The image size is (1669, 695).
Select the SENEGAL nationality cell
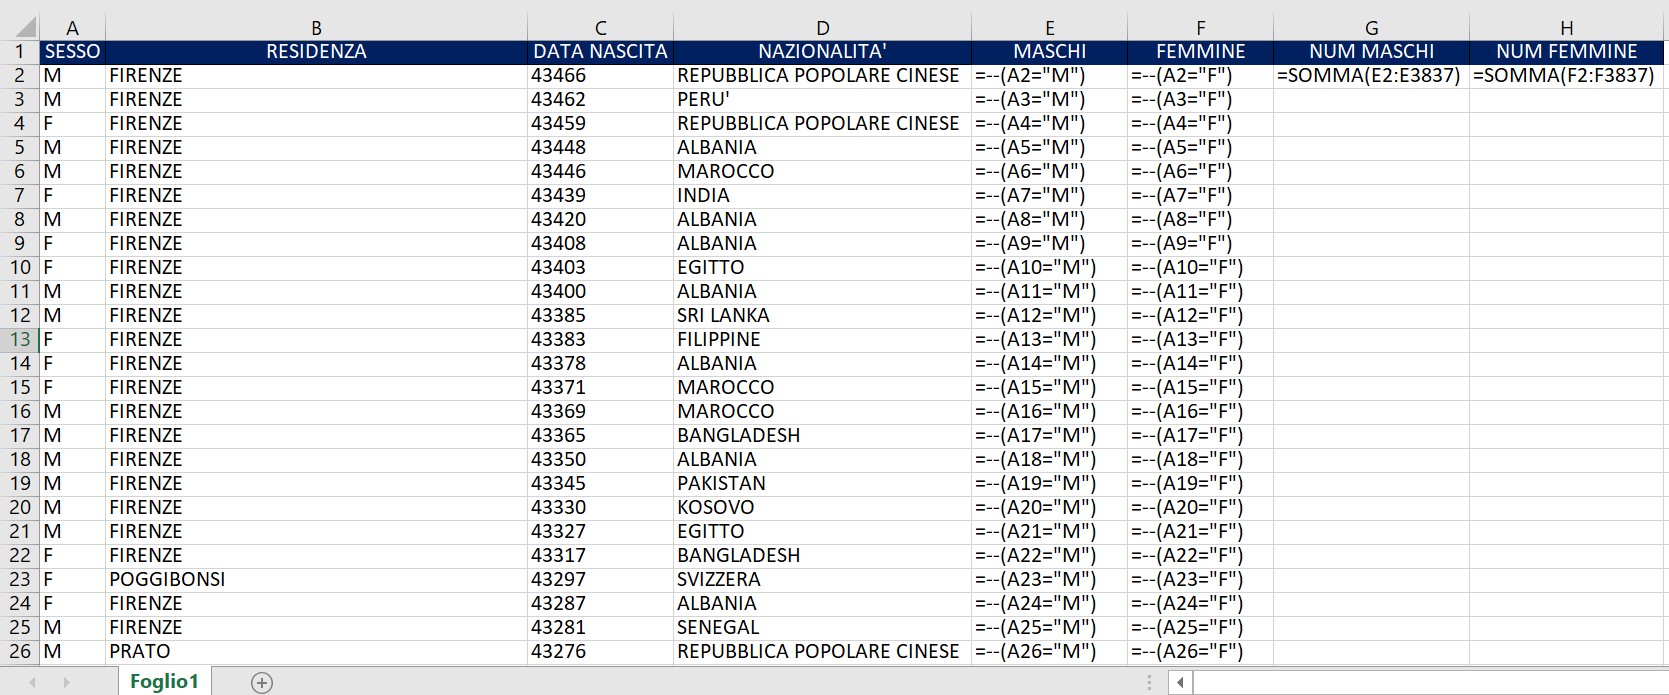822,628
